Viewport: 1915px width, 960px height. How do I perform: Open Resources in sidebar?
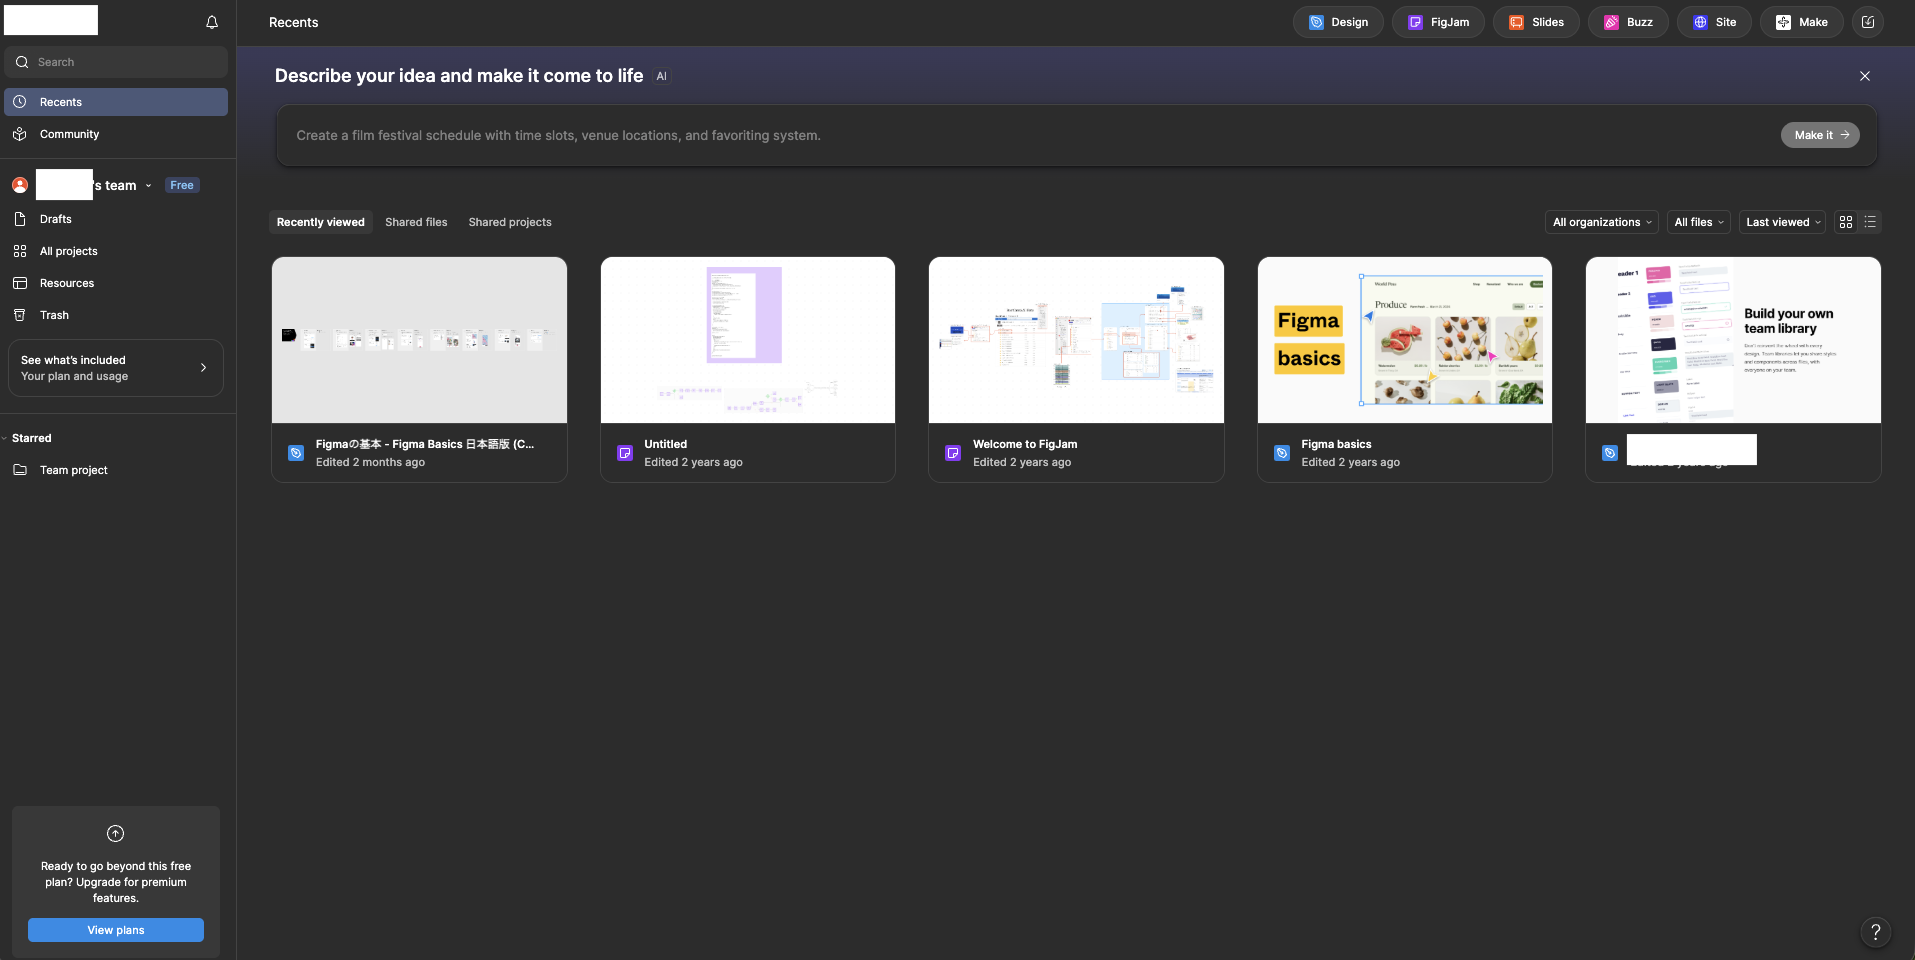[x=116, y=283]
